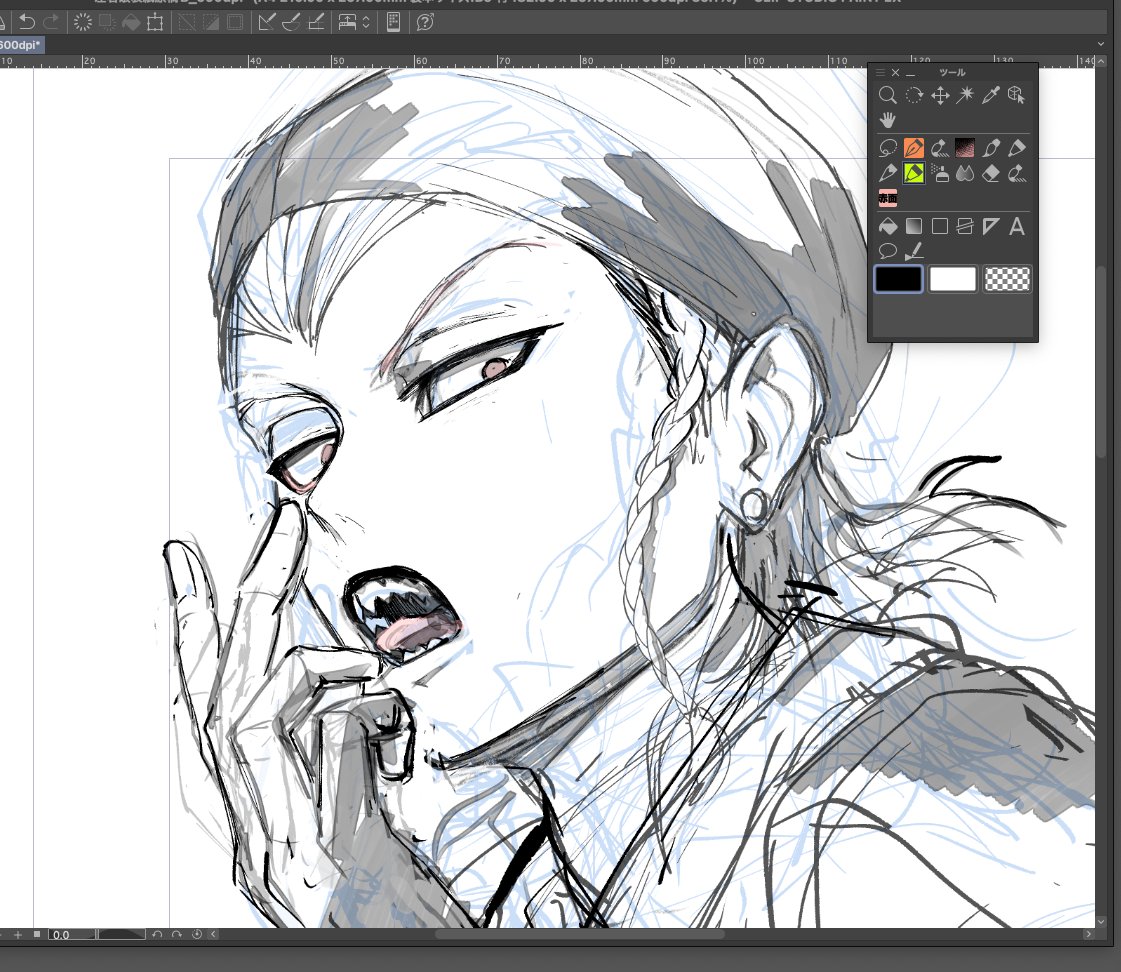The height and width of the screenshot is (972, 1121).
Task: Select the Move layer tool
Action: 939,95
